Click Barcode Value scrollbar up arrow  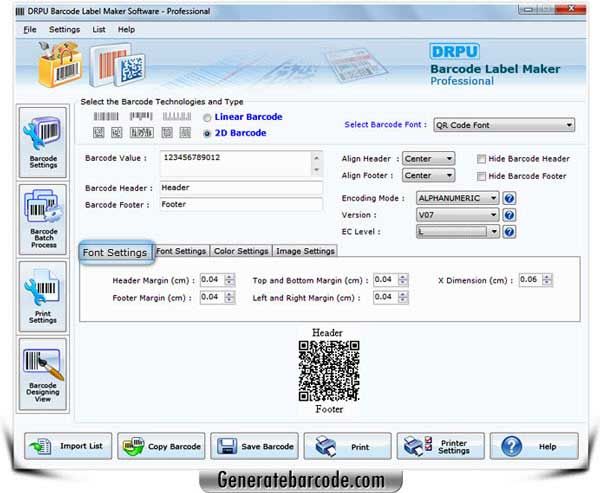[x=316, y=158]
